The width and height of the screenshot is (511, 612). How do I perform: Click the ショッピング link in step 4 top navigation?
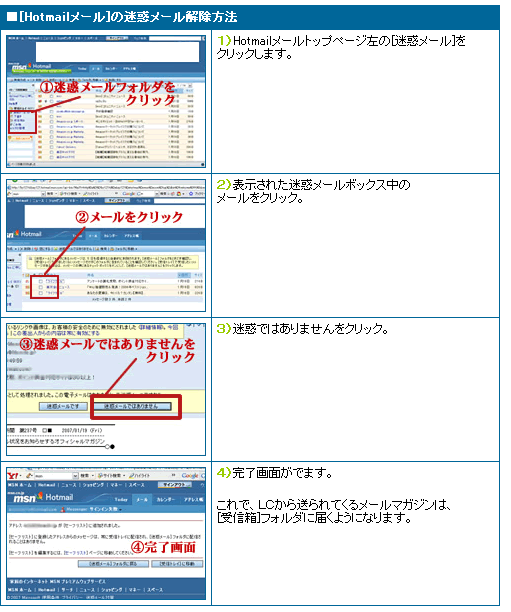pyautogui.click(x=93, y=485)
